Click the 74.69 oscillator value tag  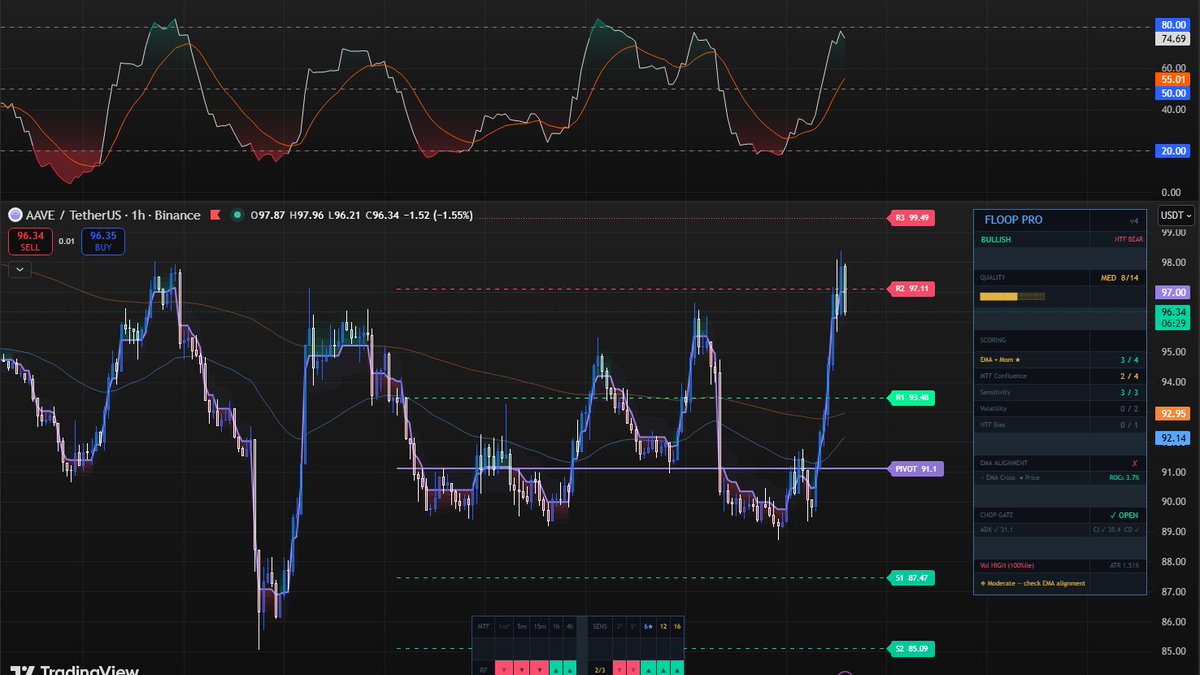(1171, 39)
